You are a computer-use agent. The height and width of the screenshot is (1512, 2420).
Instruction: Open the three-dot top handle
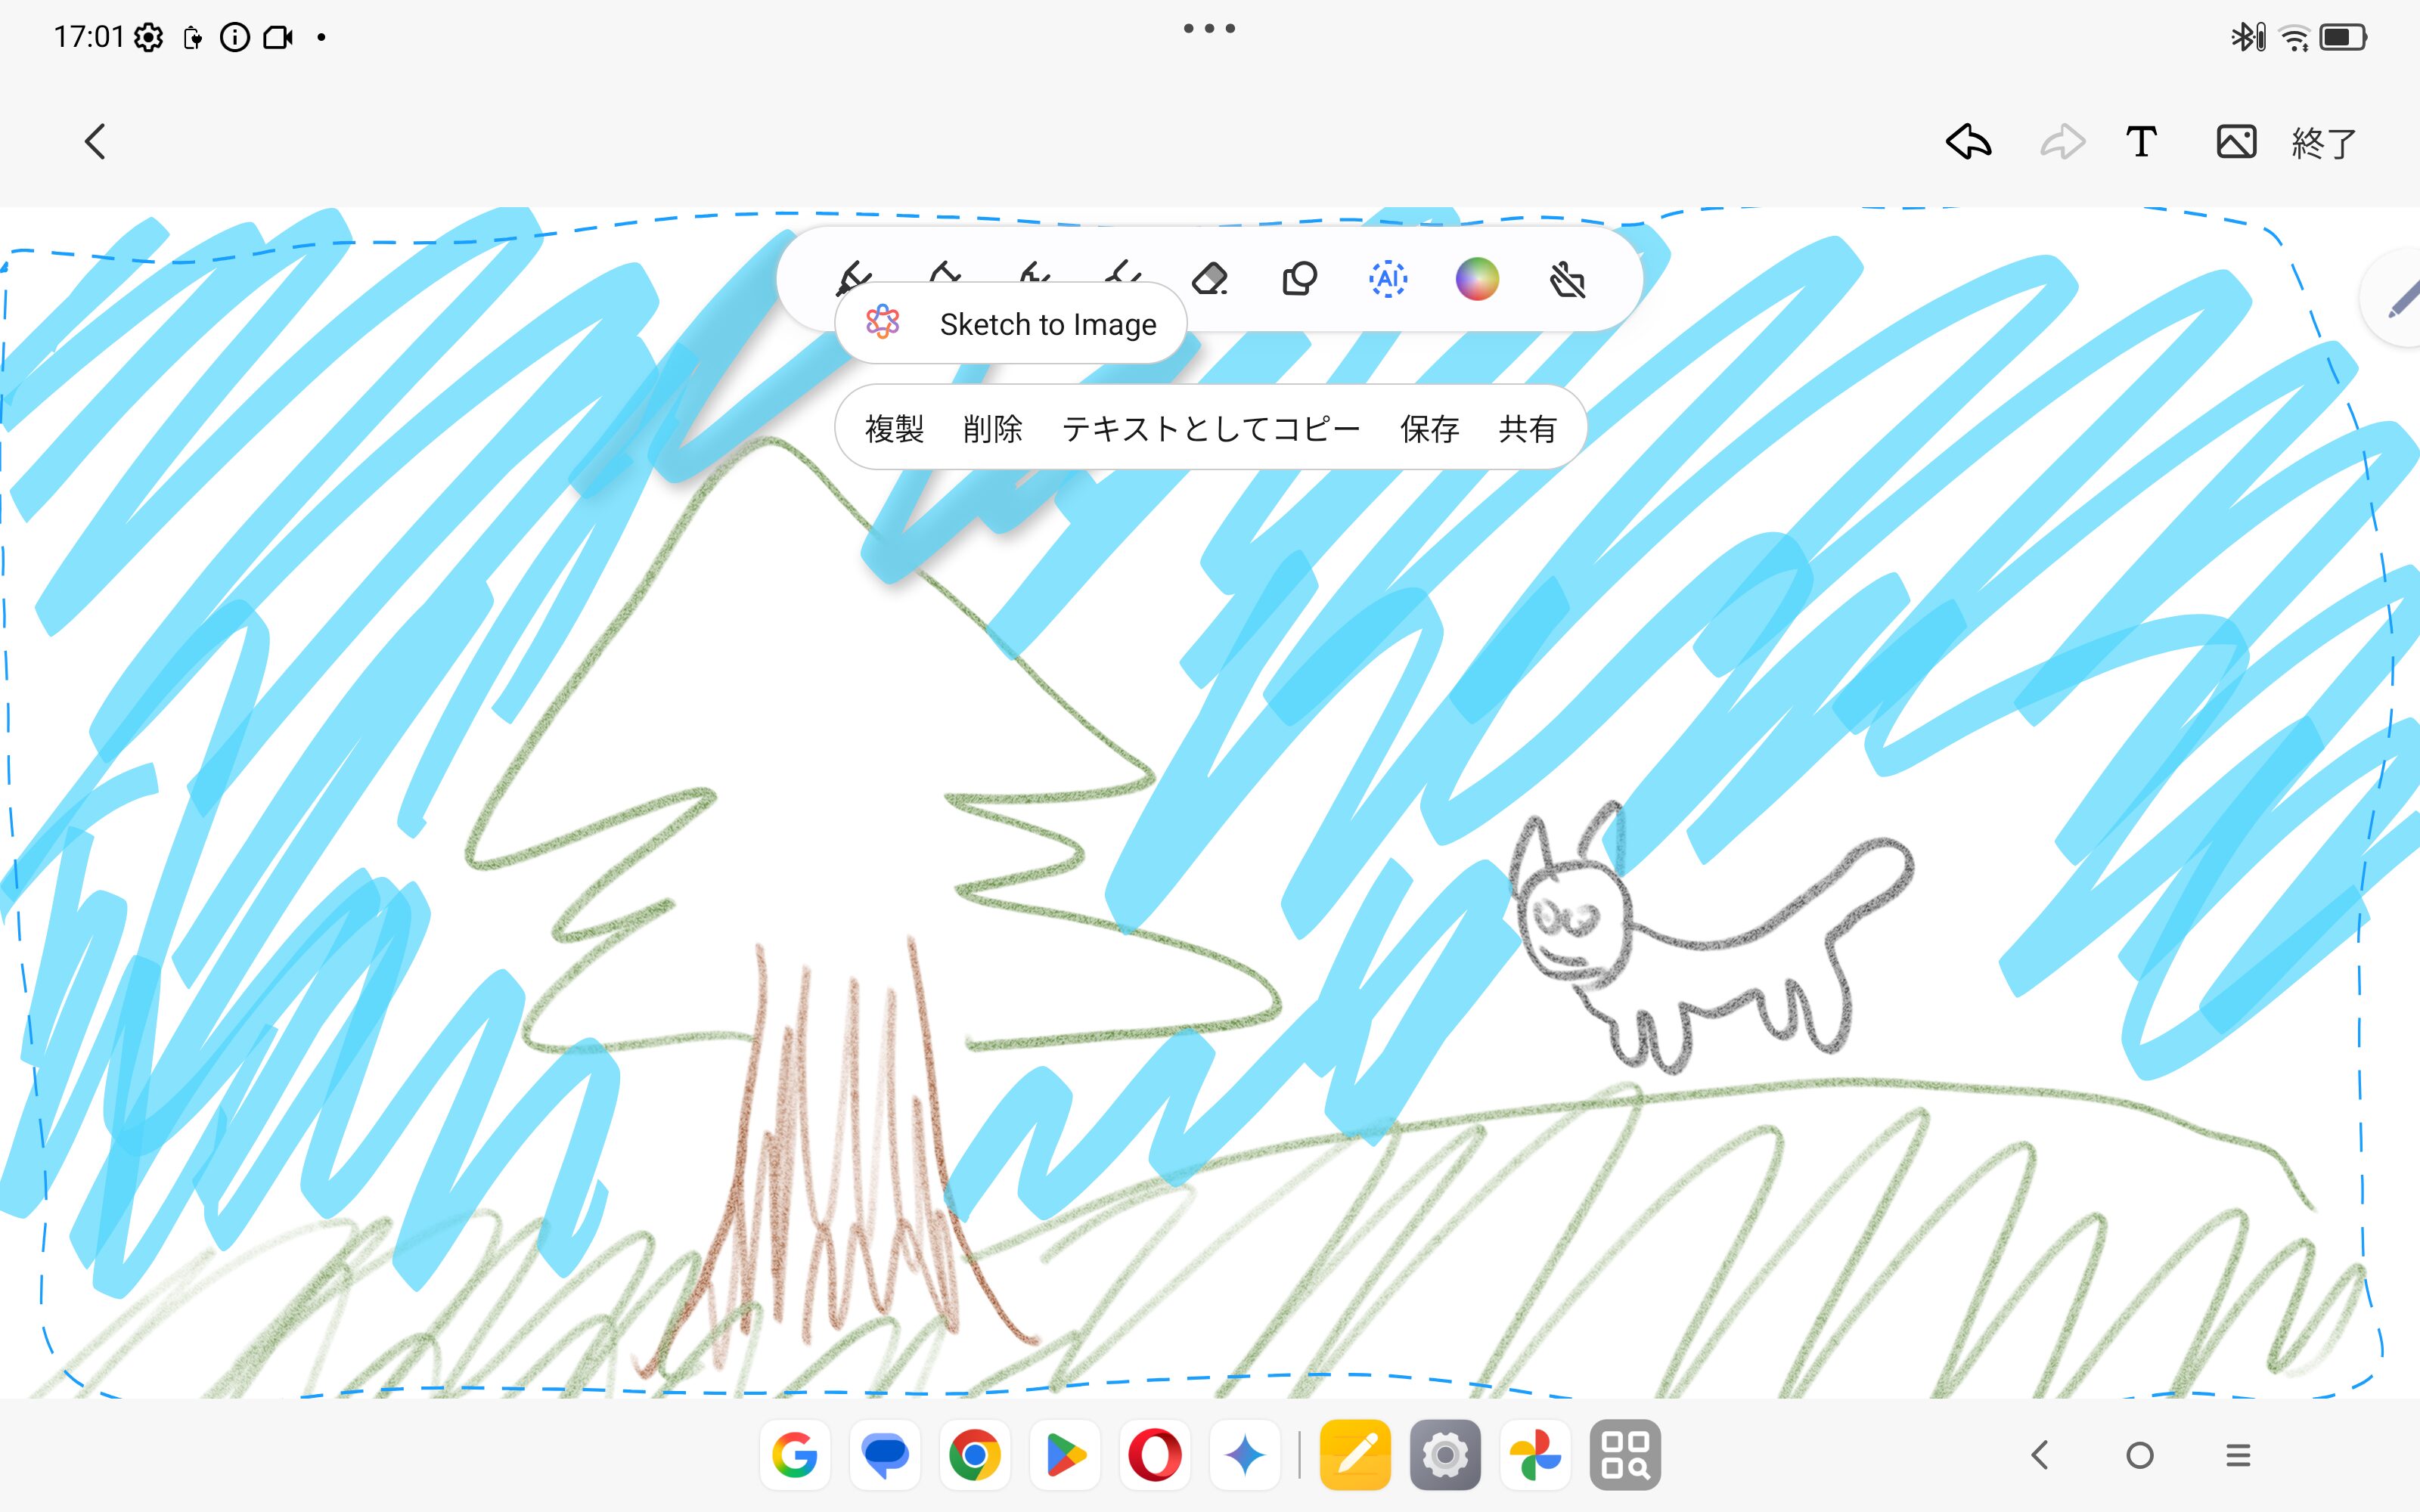point(1209,29)
